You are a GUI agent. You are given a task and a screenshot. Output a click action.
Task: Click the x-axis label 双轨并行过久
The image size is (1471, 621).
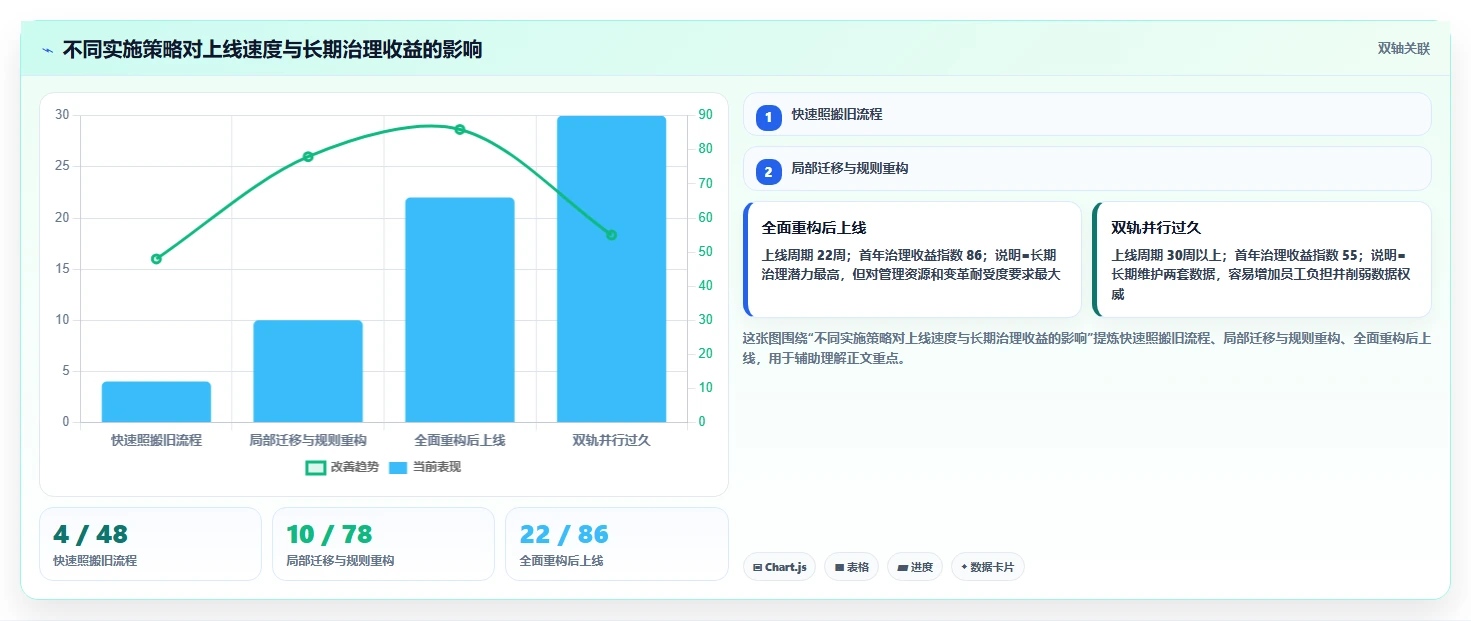click(x=611, y=440)
